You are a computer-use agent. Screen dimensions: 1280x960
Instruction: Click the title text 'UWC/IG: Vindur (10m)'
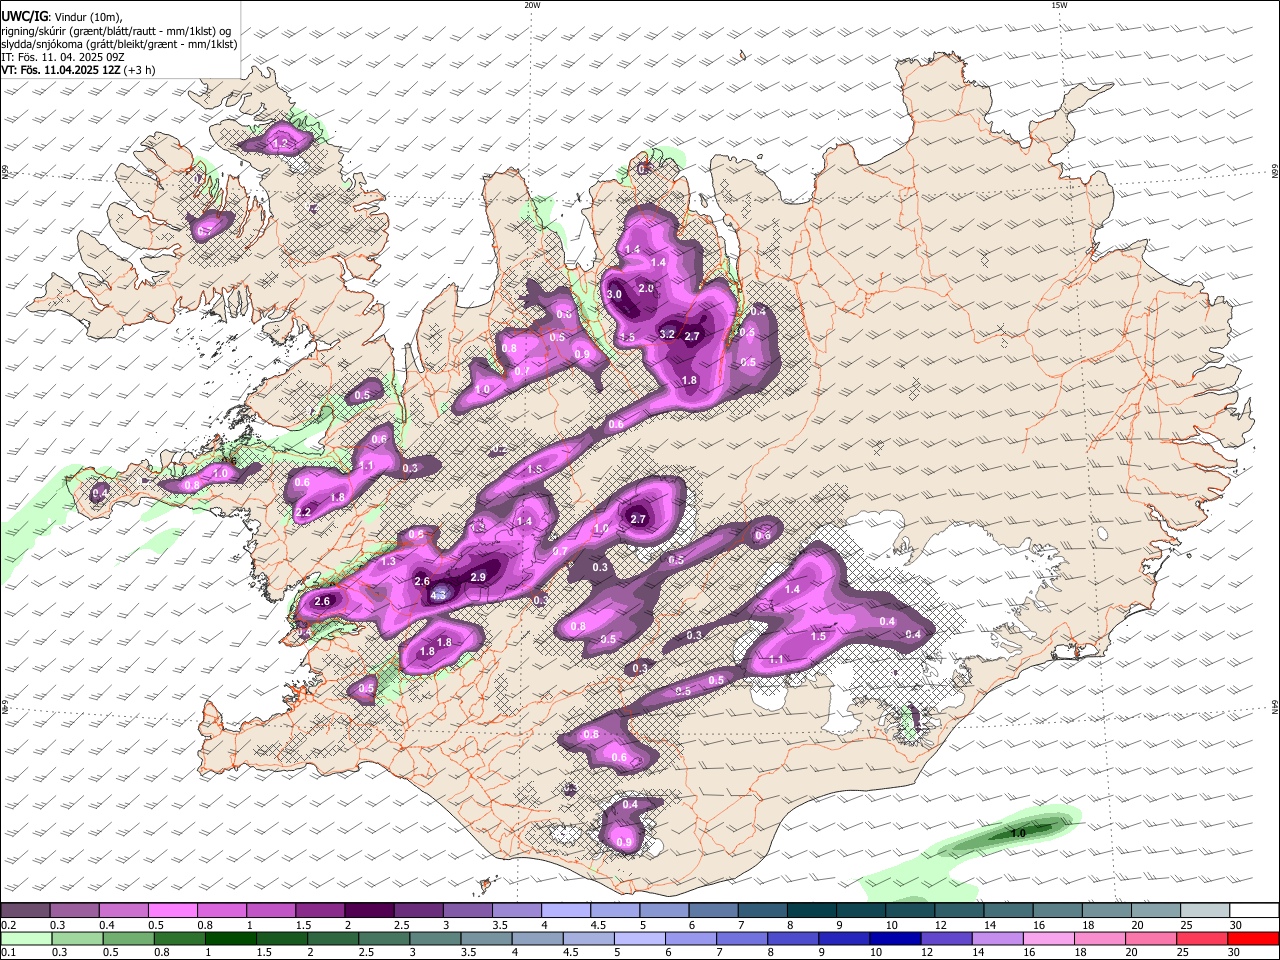(62, 17)
